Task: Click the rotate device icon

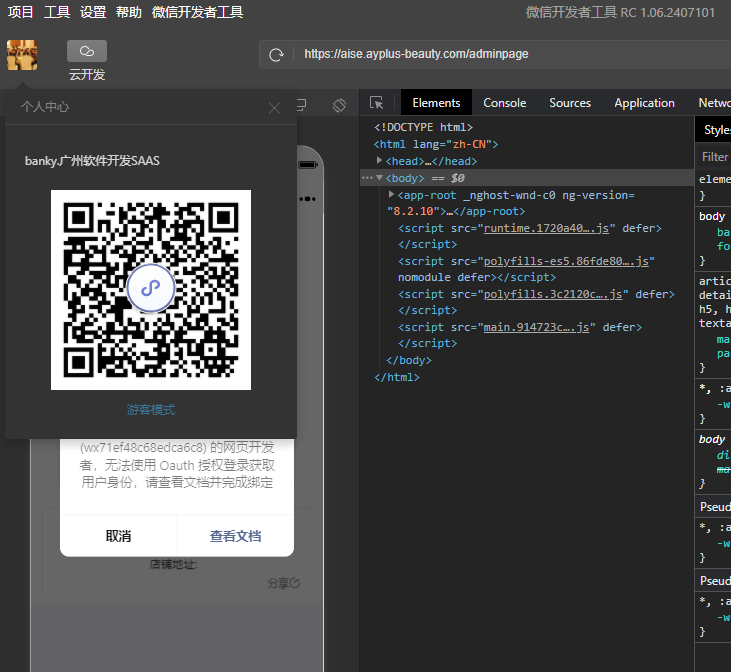Action: 339,105
